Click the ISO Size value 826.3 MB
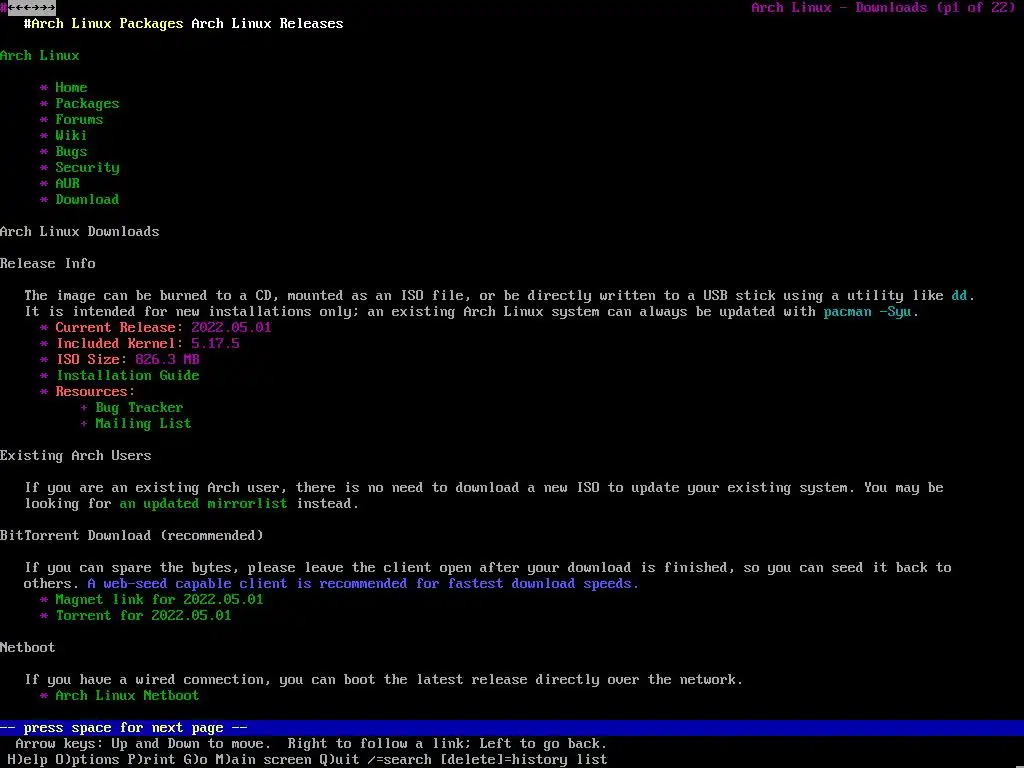Image resolution: width=1024 pixels, height=768 pixels. pos(167,359)
